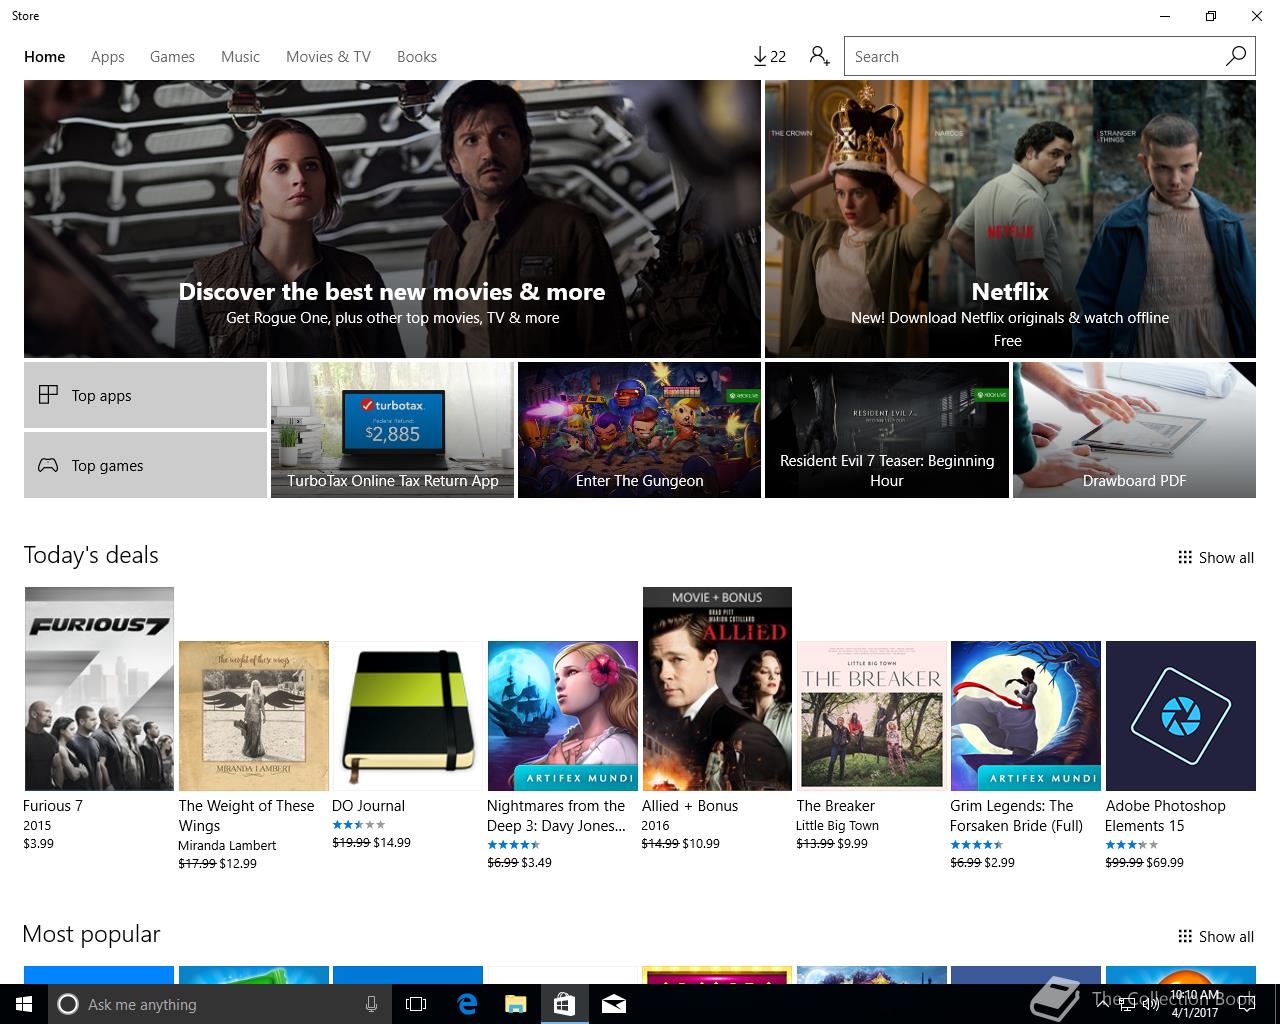Click the Little Big Town artist name
The width and height of the screenshot is (1280, 1024).
coord(837,826)
